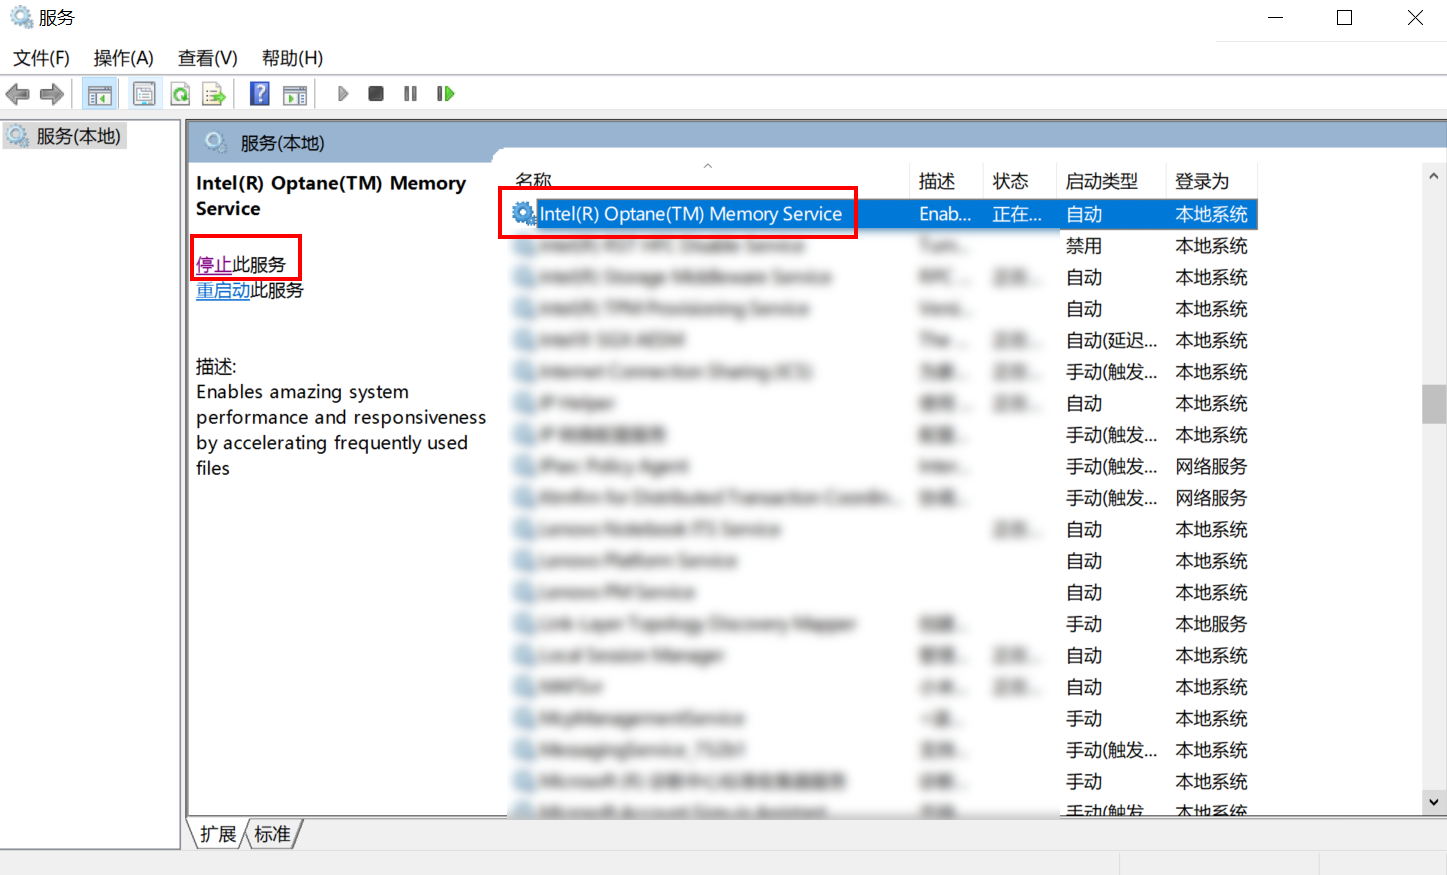Screen dimensions: 1447x875
Task: Click the Services gear icon in the title bar
Action: [x=21, y=17]
